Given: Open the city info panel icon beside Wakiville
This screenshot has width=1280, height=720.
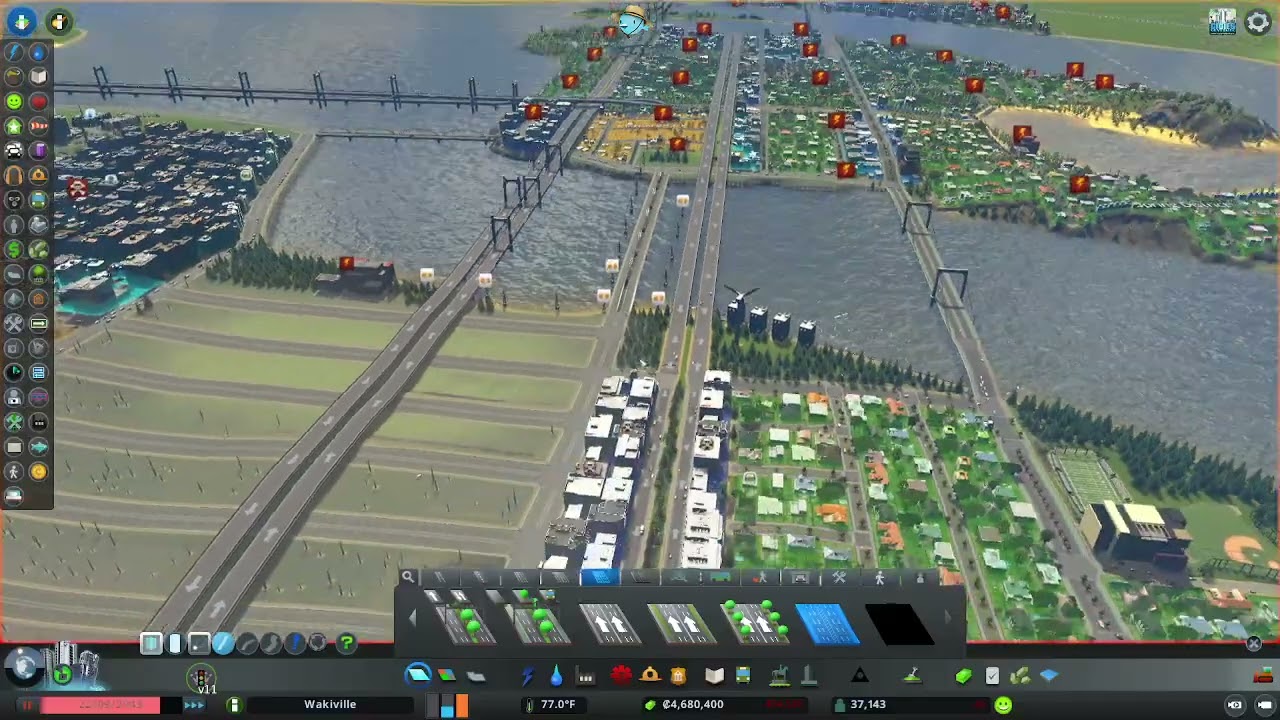Looking at the screenshot, I should pyautogui.click(x=234, y=705).
